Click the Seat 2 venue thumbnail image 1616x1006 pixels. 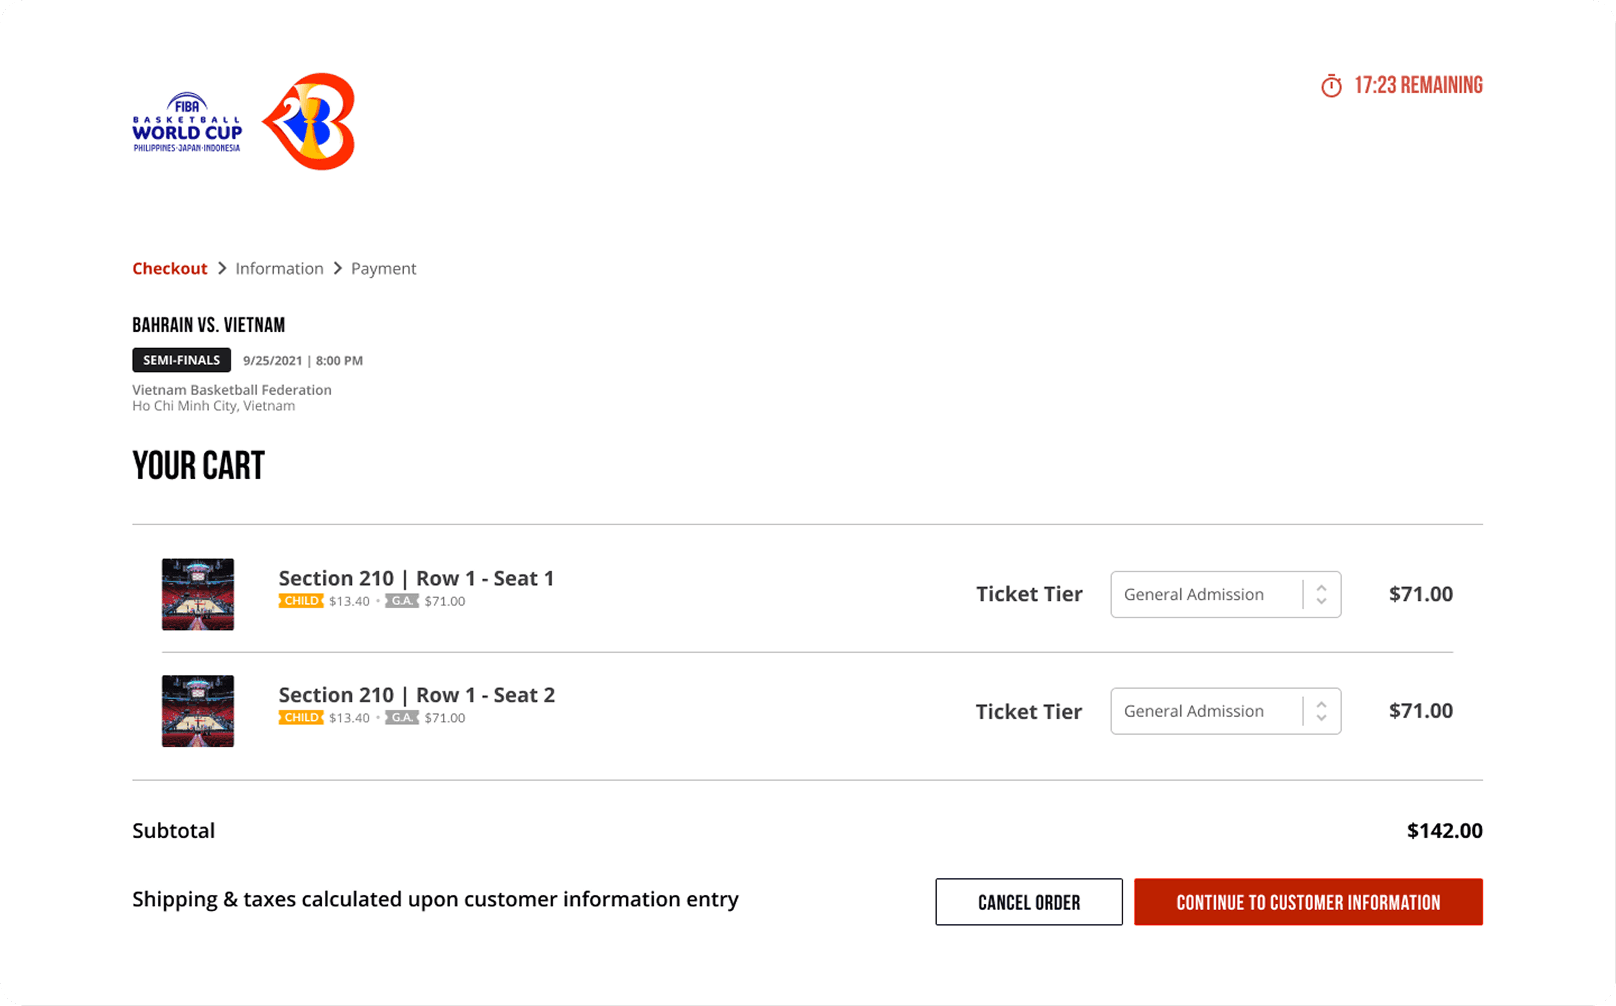[x=197, y=711]
